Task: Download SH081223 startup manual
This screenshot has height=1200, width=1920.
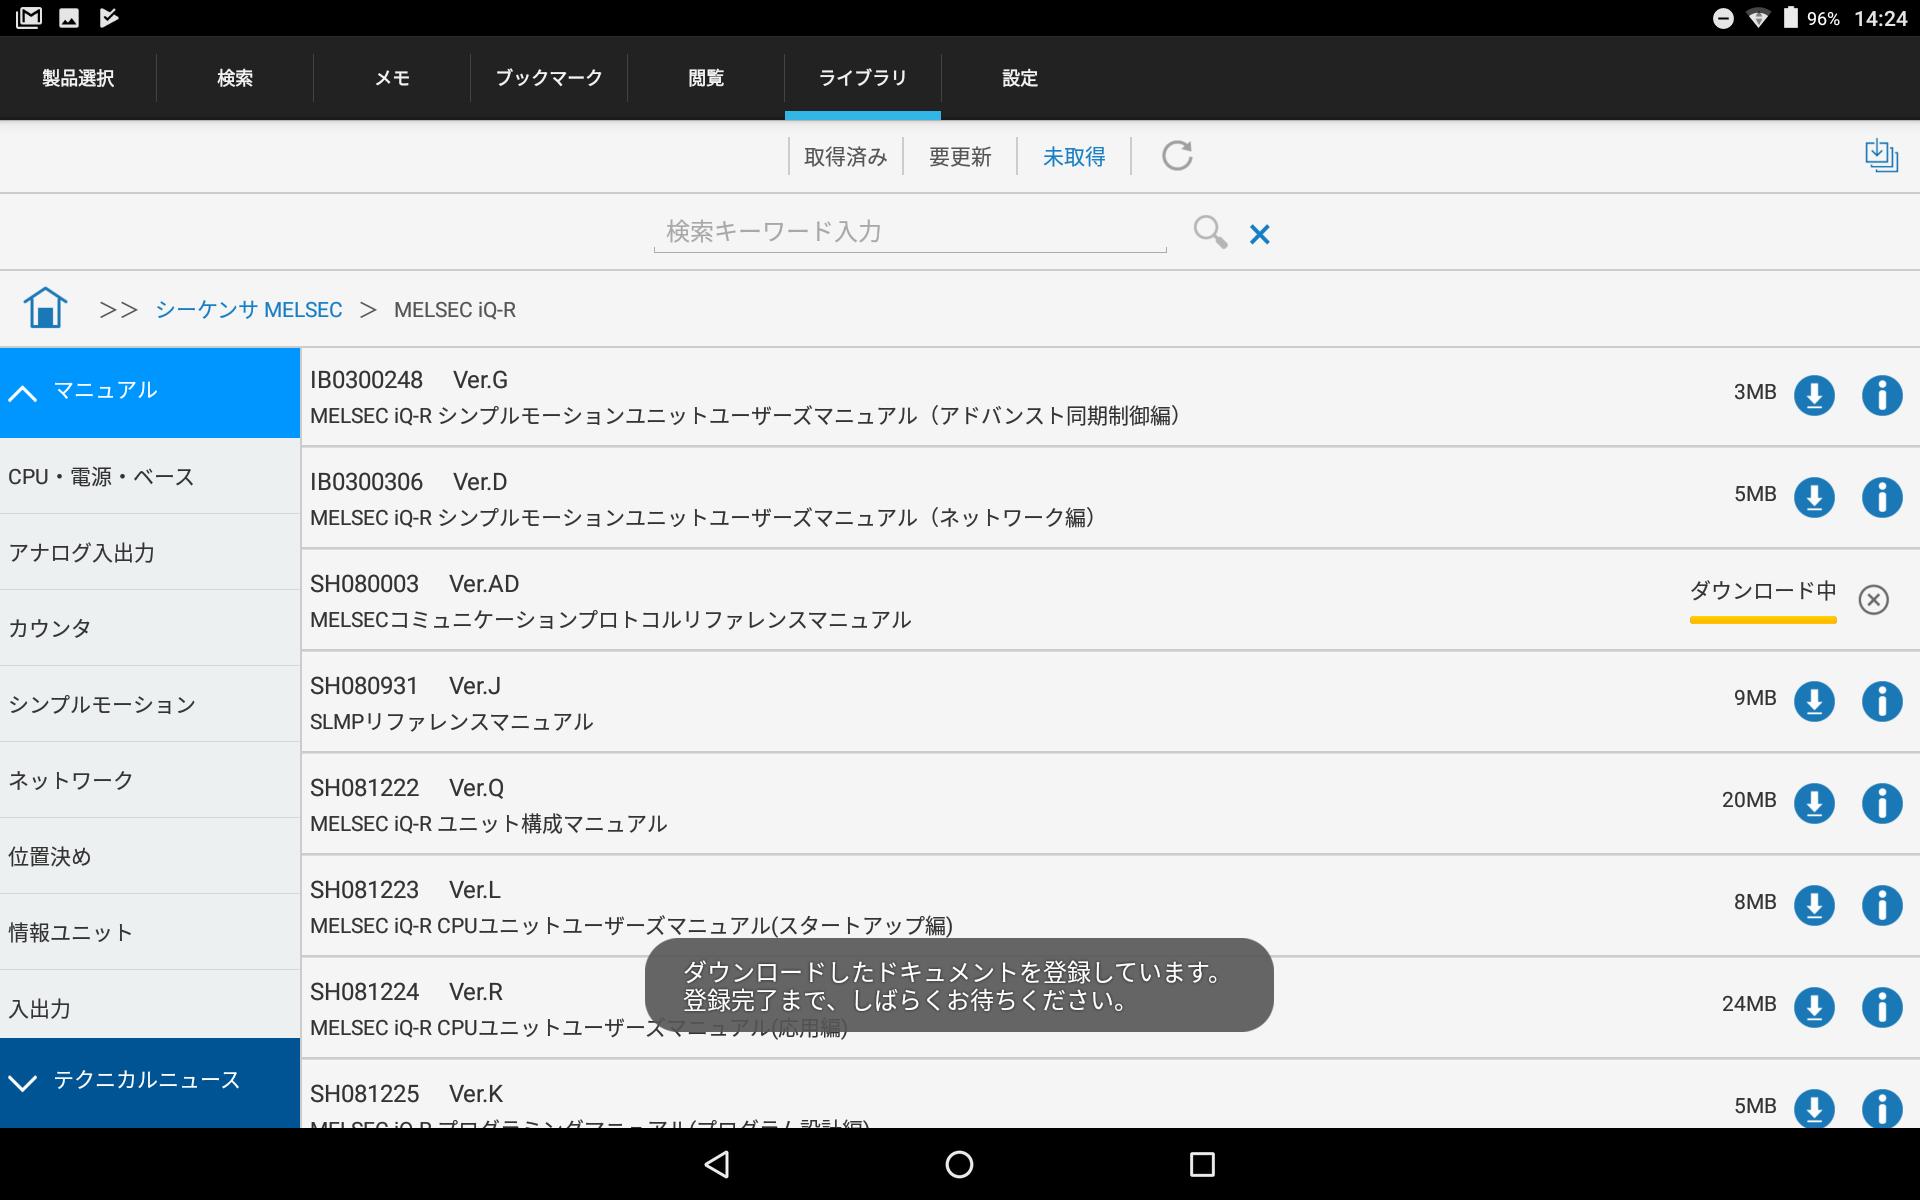Action: click(x=1814, y=905)
